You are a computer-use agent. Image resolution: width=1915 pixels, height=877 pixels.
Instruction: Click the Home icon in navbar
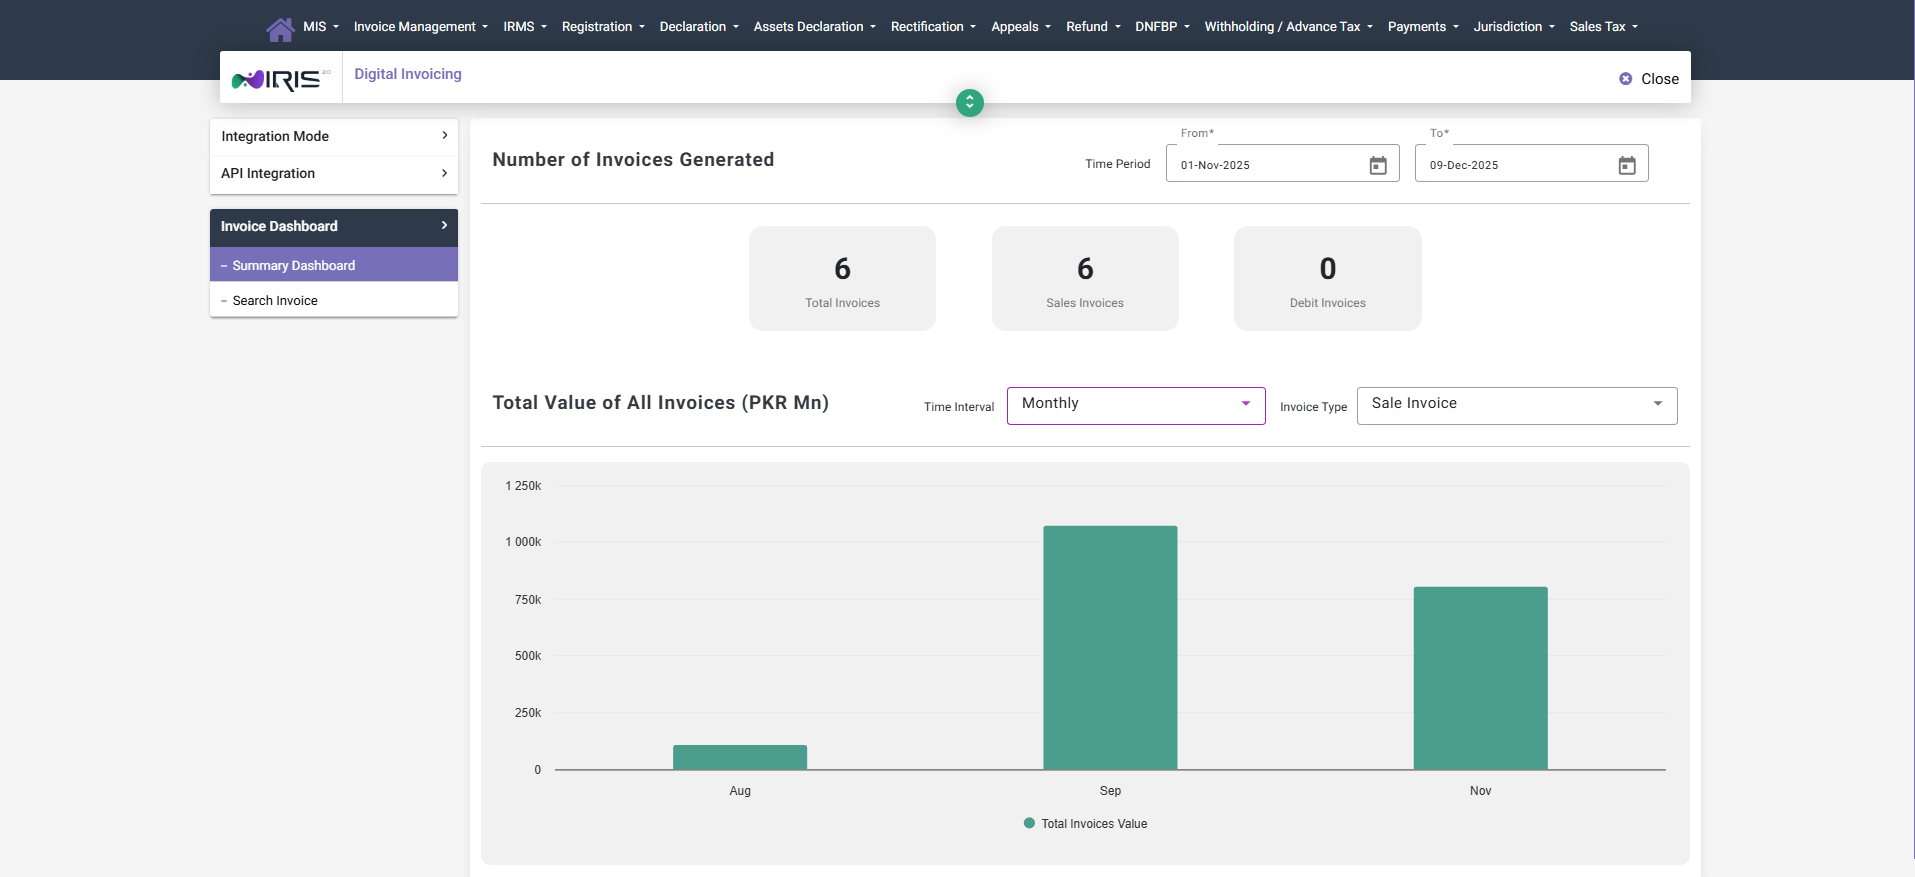pos(280,29)
